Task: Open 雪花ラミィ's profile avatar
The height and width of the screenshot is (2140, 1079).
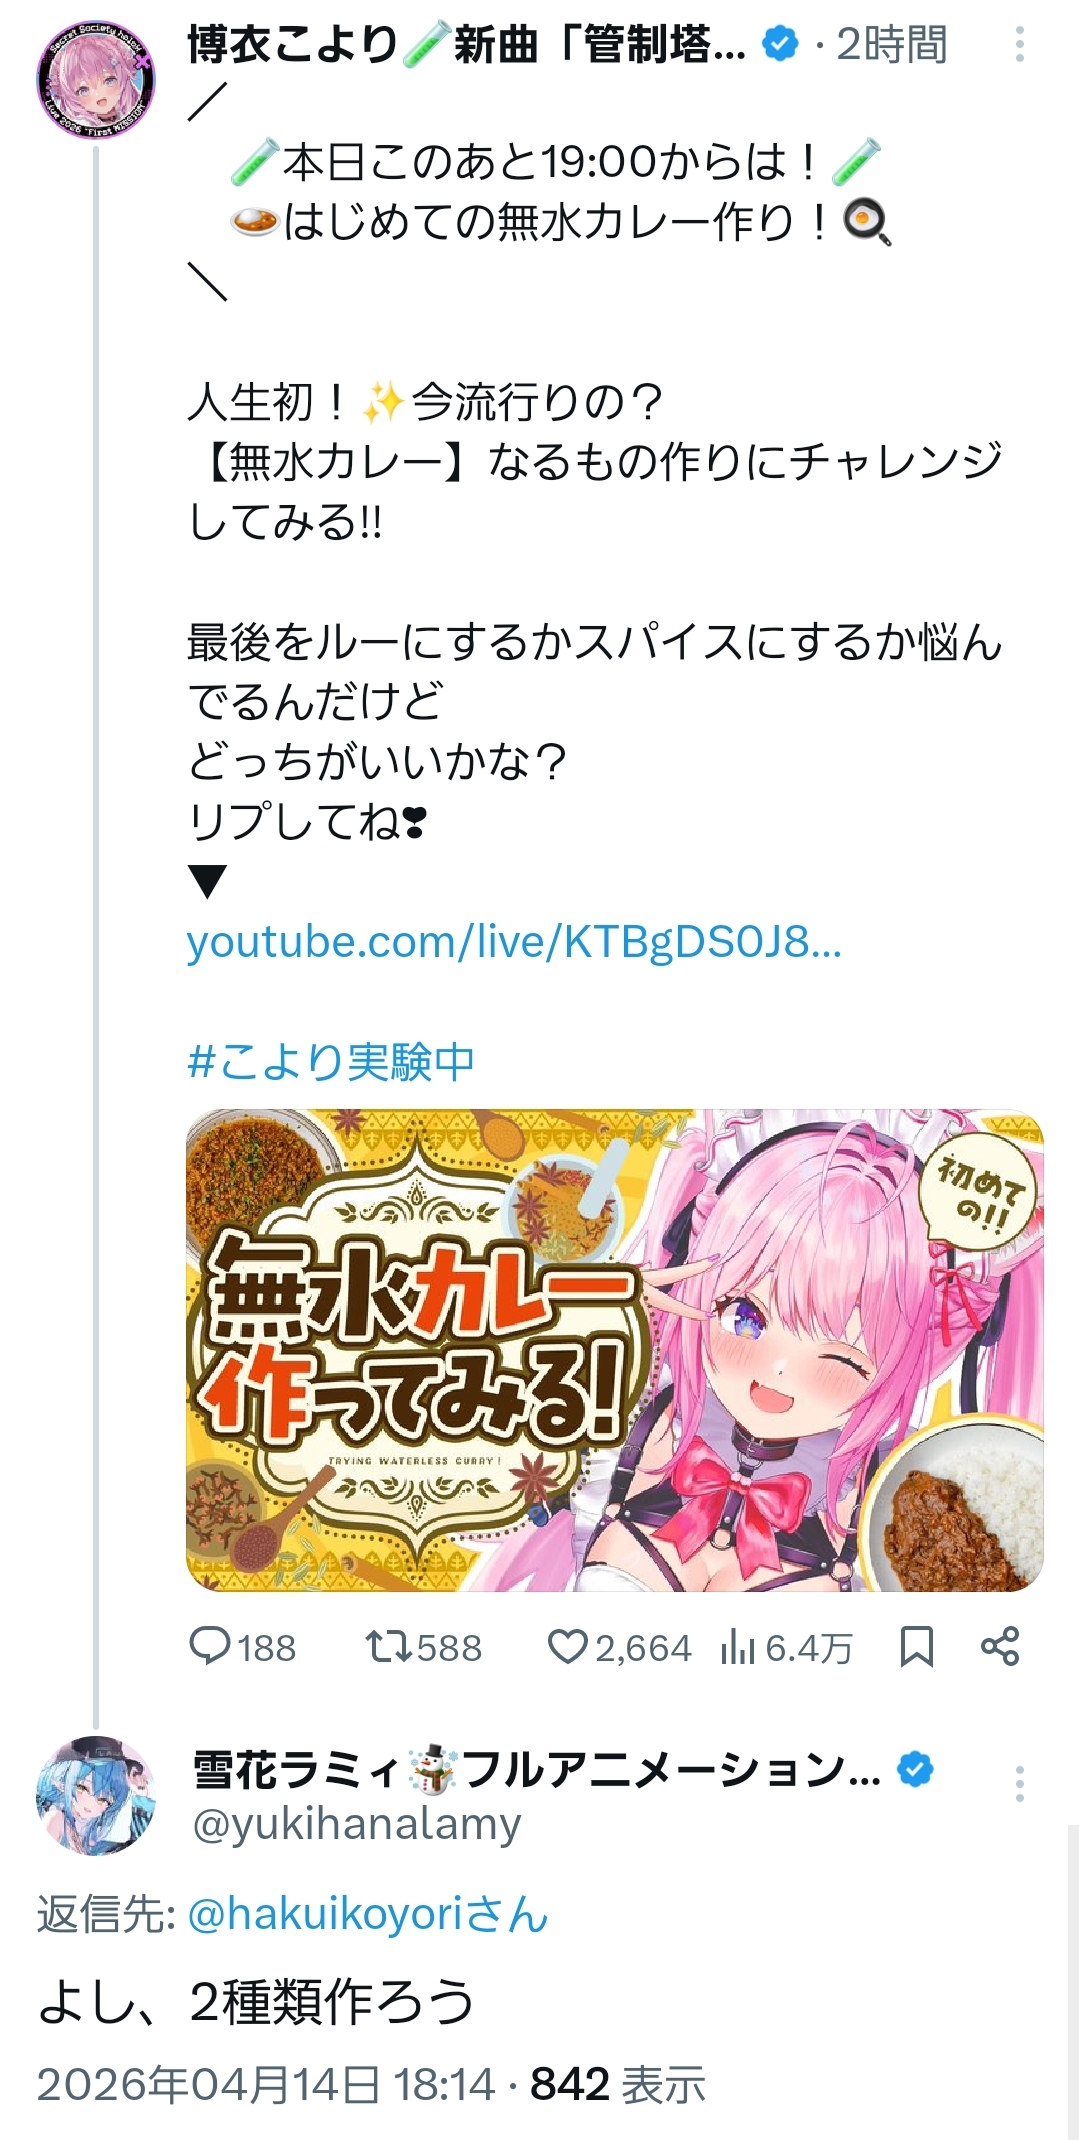Action: [96, 1796]
